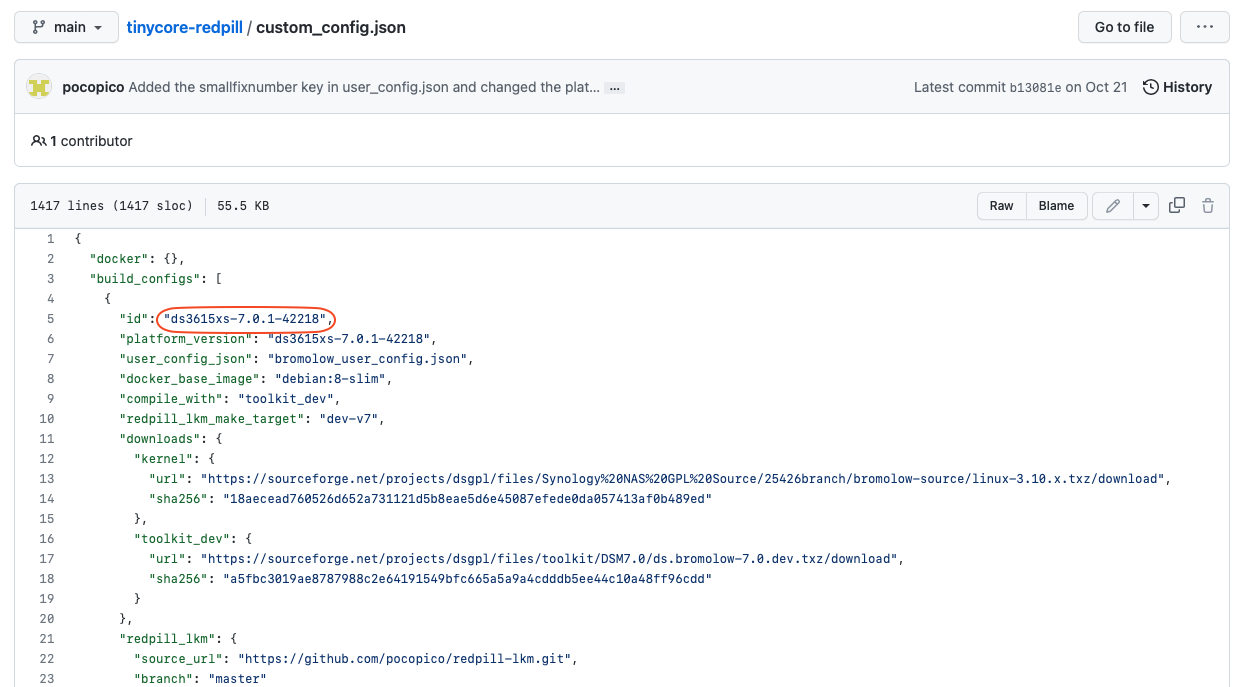View file History

pos(1187,87)
